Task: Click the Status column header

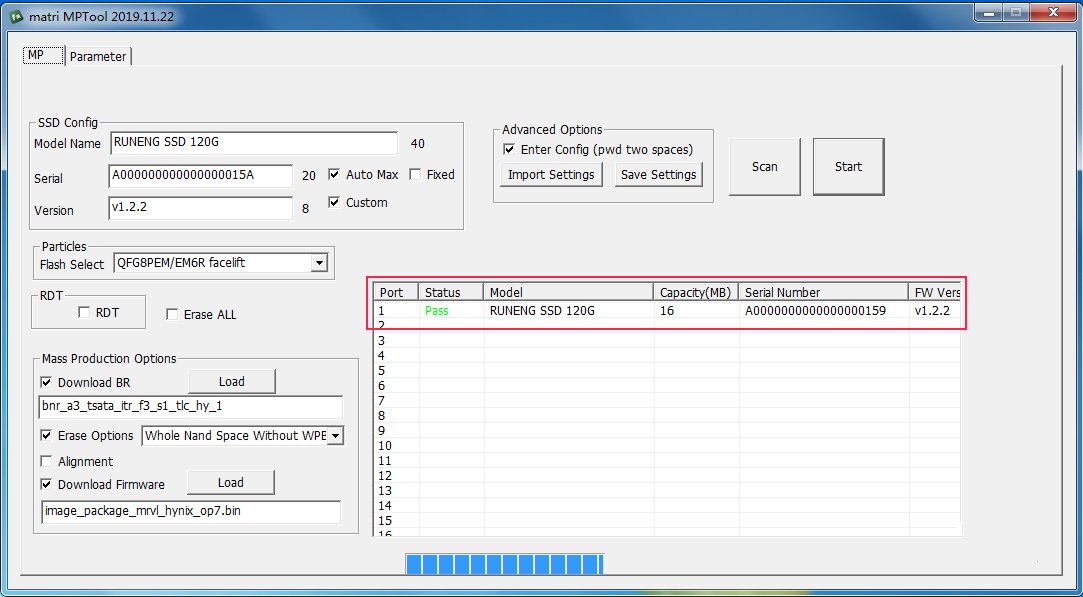Action: point(450,292)
